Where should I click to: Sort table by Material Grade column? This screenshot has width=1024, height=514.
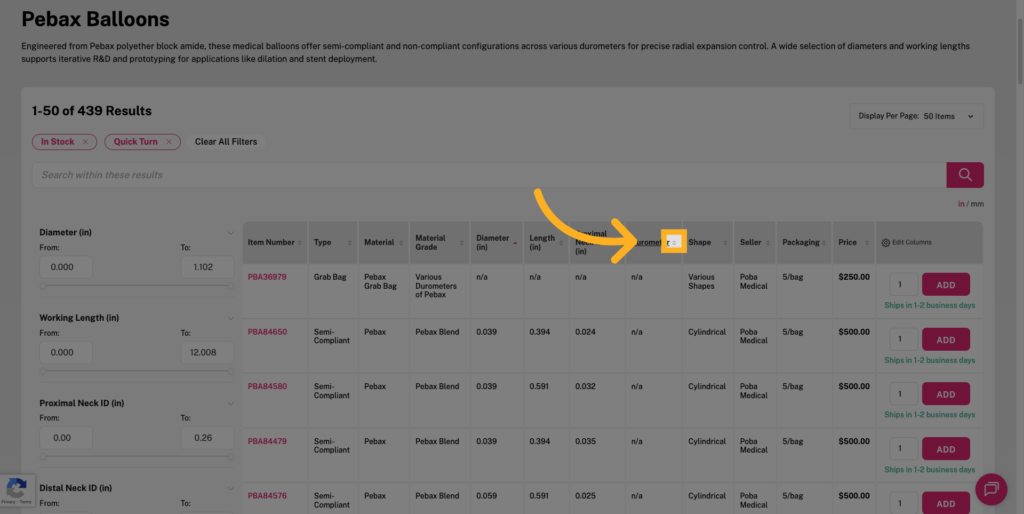[462, 242]
